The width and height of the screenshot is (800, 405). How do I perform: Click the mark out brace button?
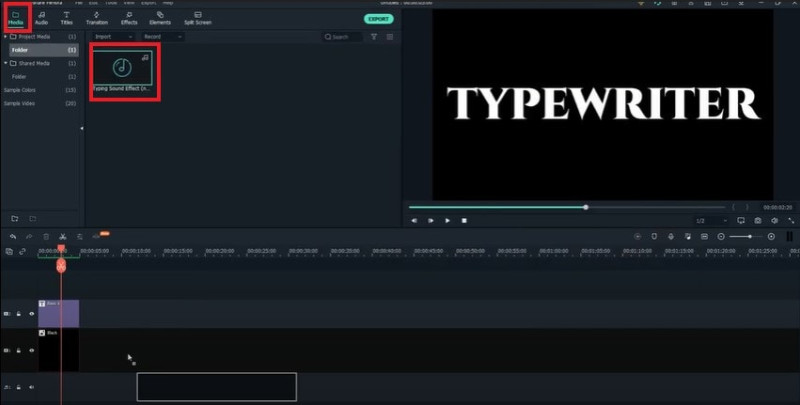(x=747, y=208)
